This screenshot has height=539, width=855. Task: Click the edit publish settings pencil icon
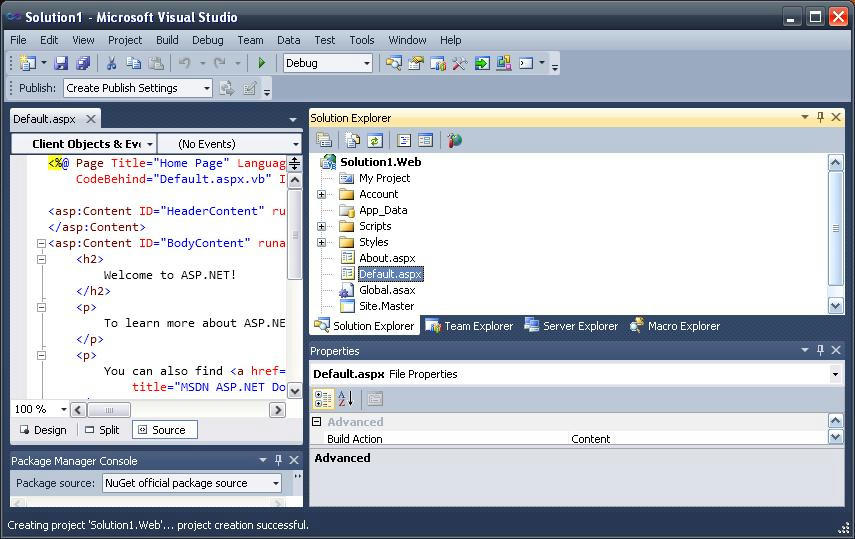250,88
